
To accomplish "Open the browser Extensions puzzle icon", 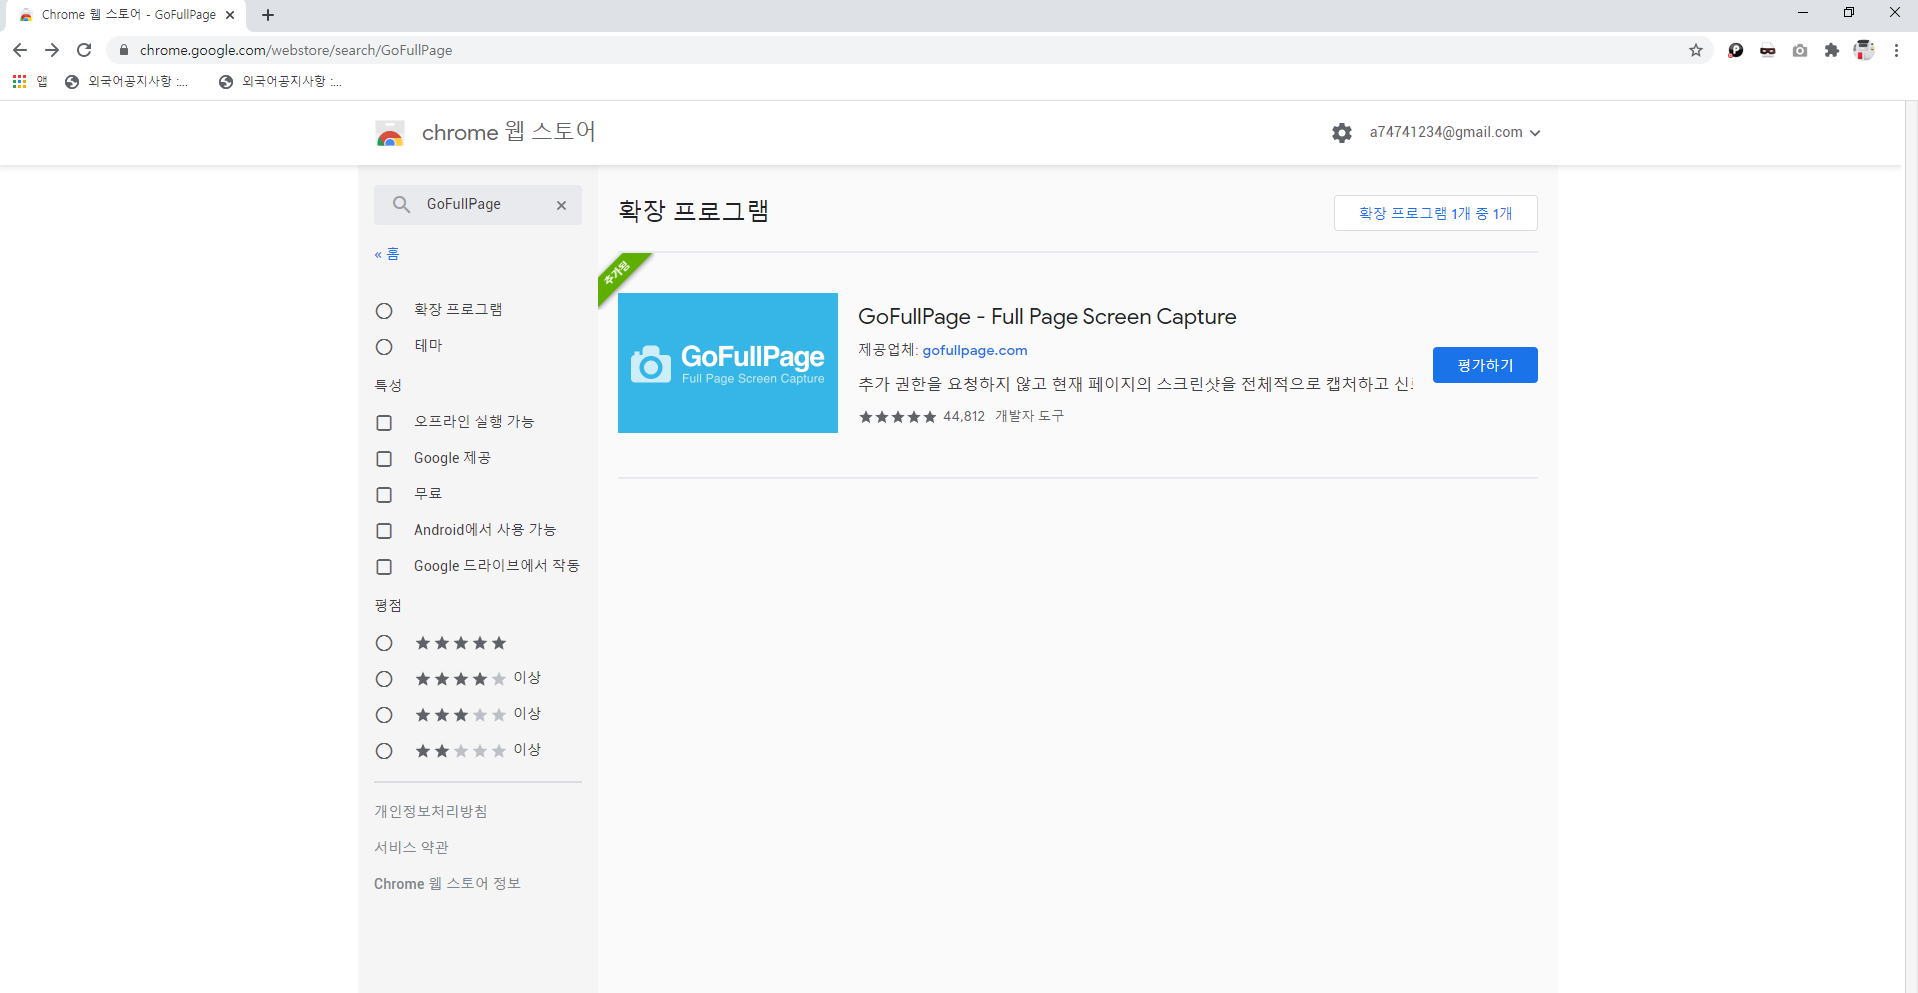I will 1832,50.
